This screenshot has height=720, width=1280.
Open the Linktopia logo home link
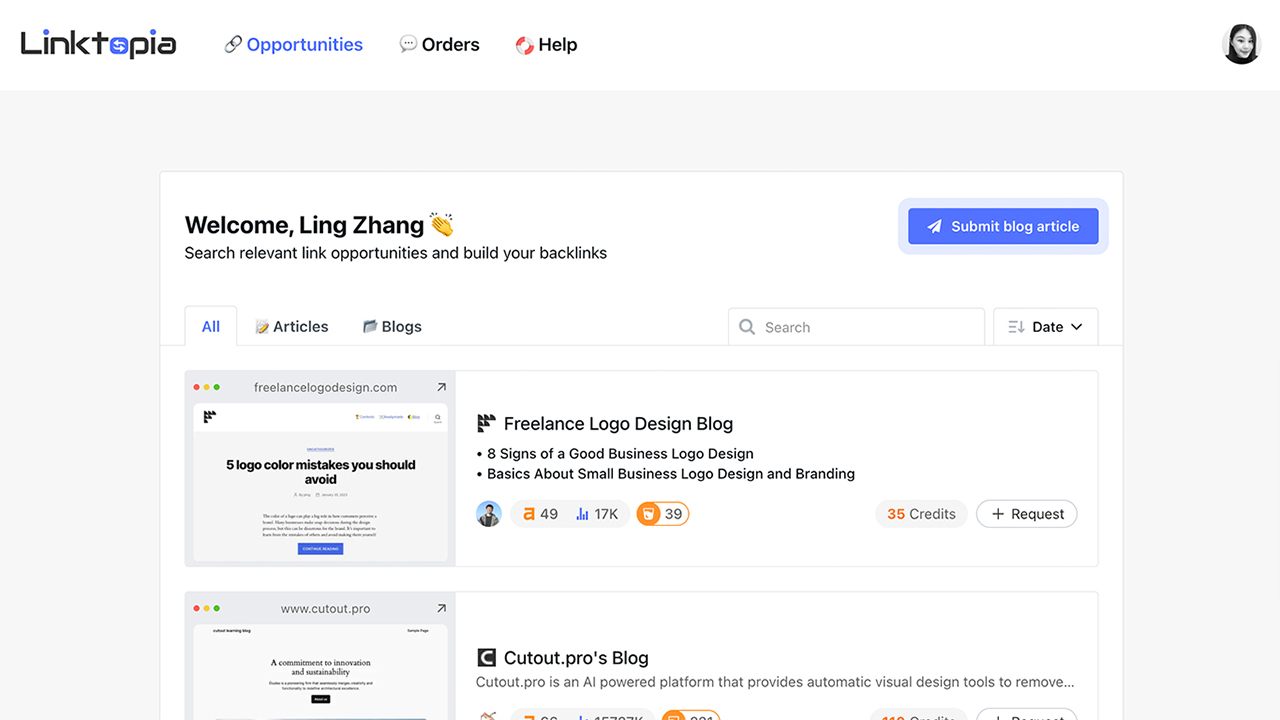(x=98, y=44)
